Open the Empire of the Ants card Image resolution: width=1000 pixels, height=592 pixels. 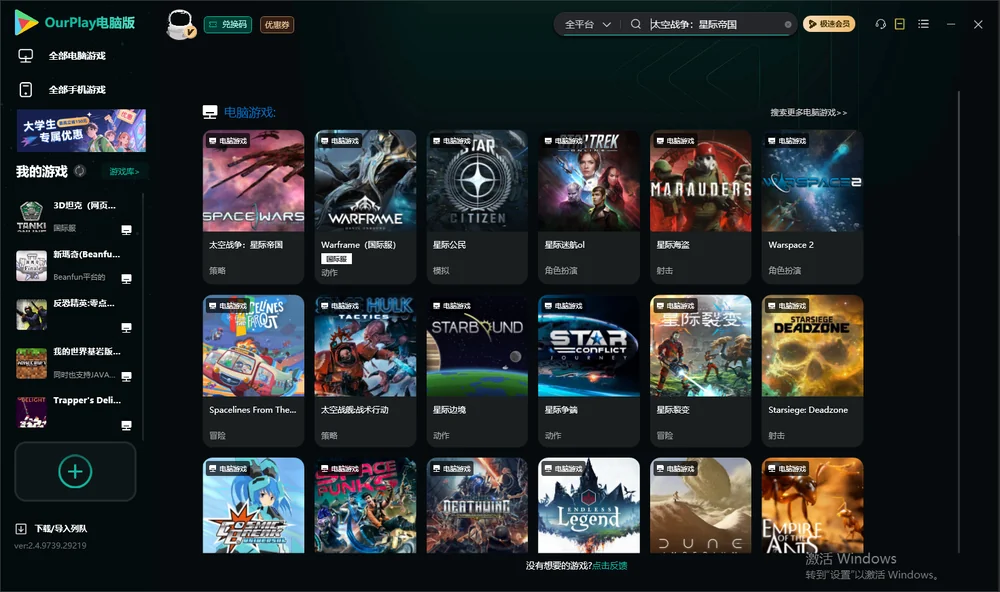tap(812, 505)
